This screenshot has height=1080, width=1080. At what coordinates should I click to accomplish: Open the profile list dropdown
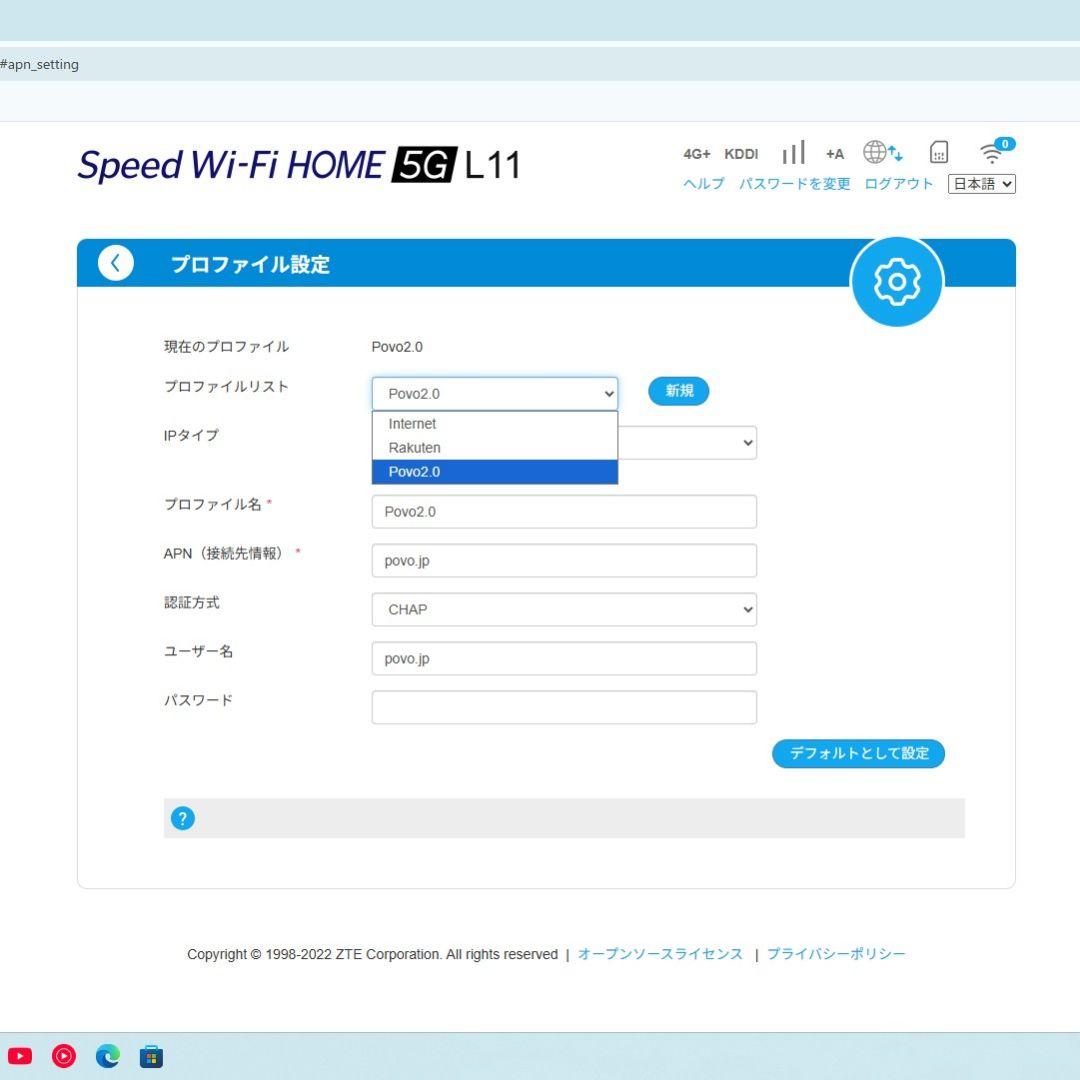click(495, 394)
